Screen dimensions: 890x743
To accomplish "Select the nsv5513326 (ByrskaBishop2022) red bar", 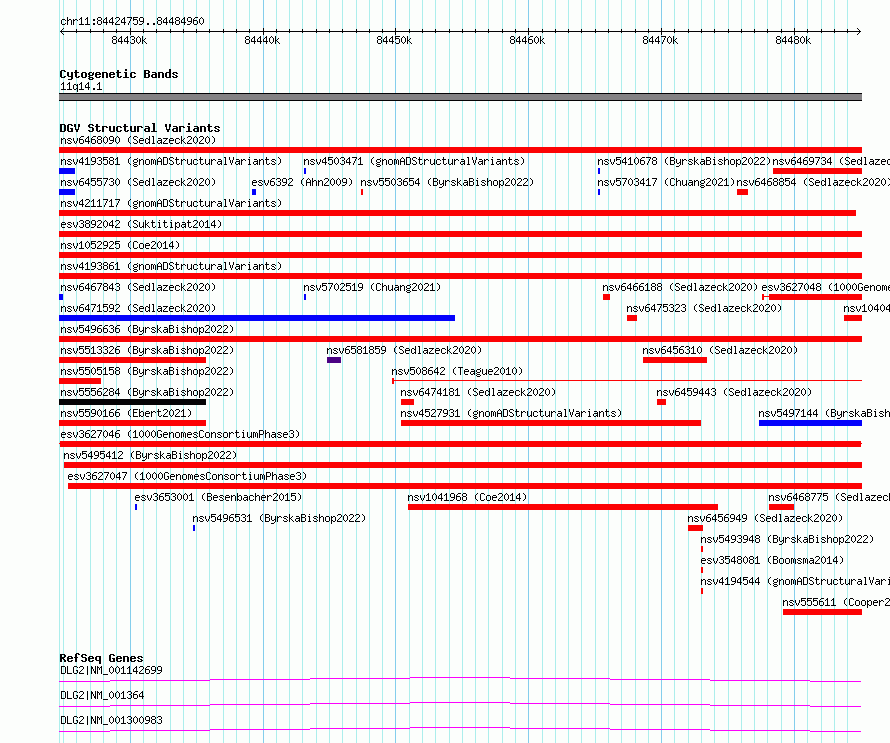I will pyautogui.click(x=132, y=360).
